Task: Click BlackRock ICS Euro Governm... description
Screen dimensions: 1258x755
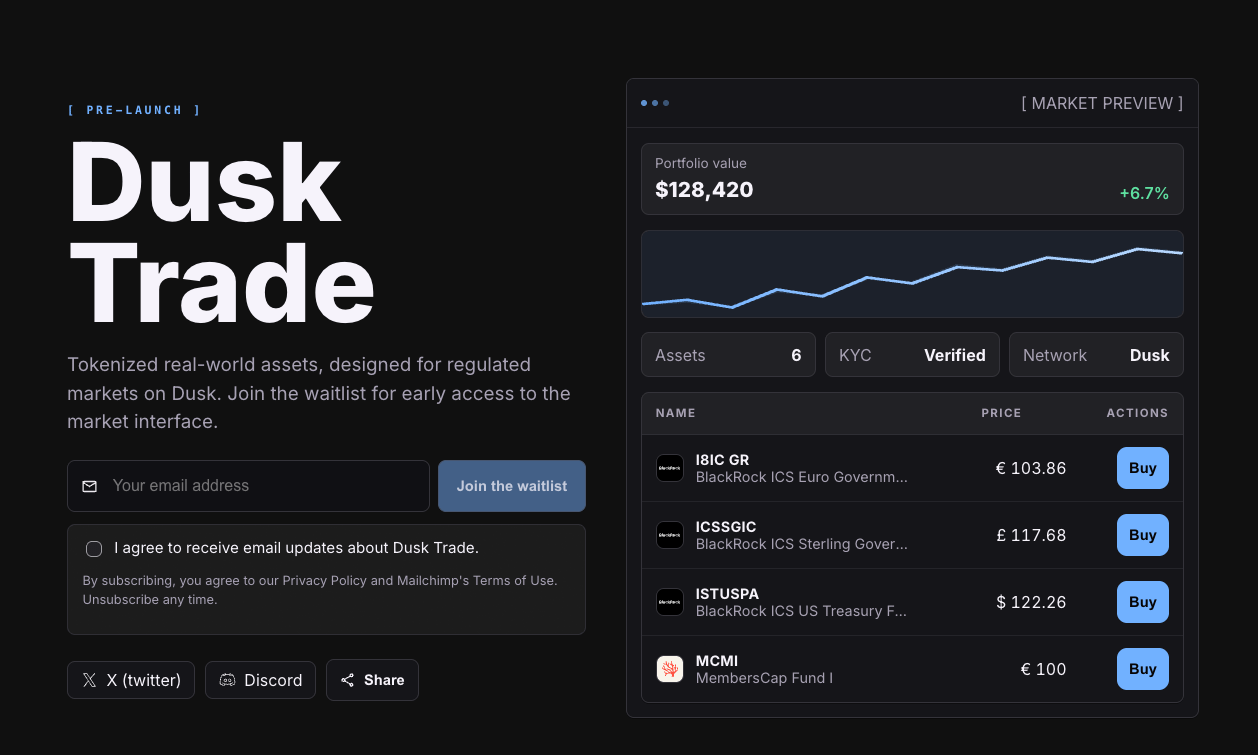Action: click(x=802, y=477)
